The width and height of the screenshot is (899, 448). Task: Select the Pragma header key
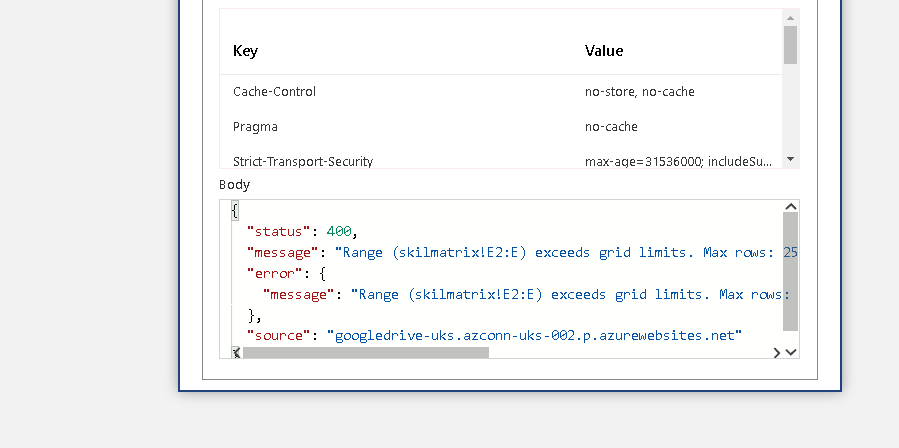pyautogui.click(x=255, y=127)
